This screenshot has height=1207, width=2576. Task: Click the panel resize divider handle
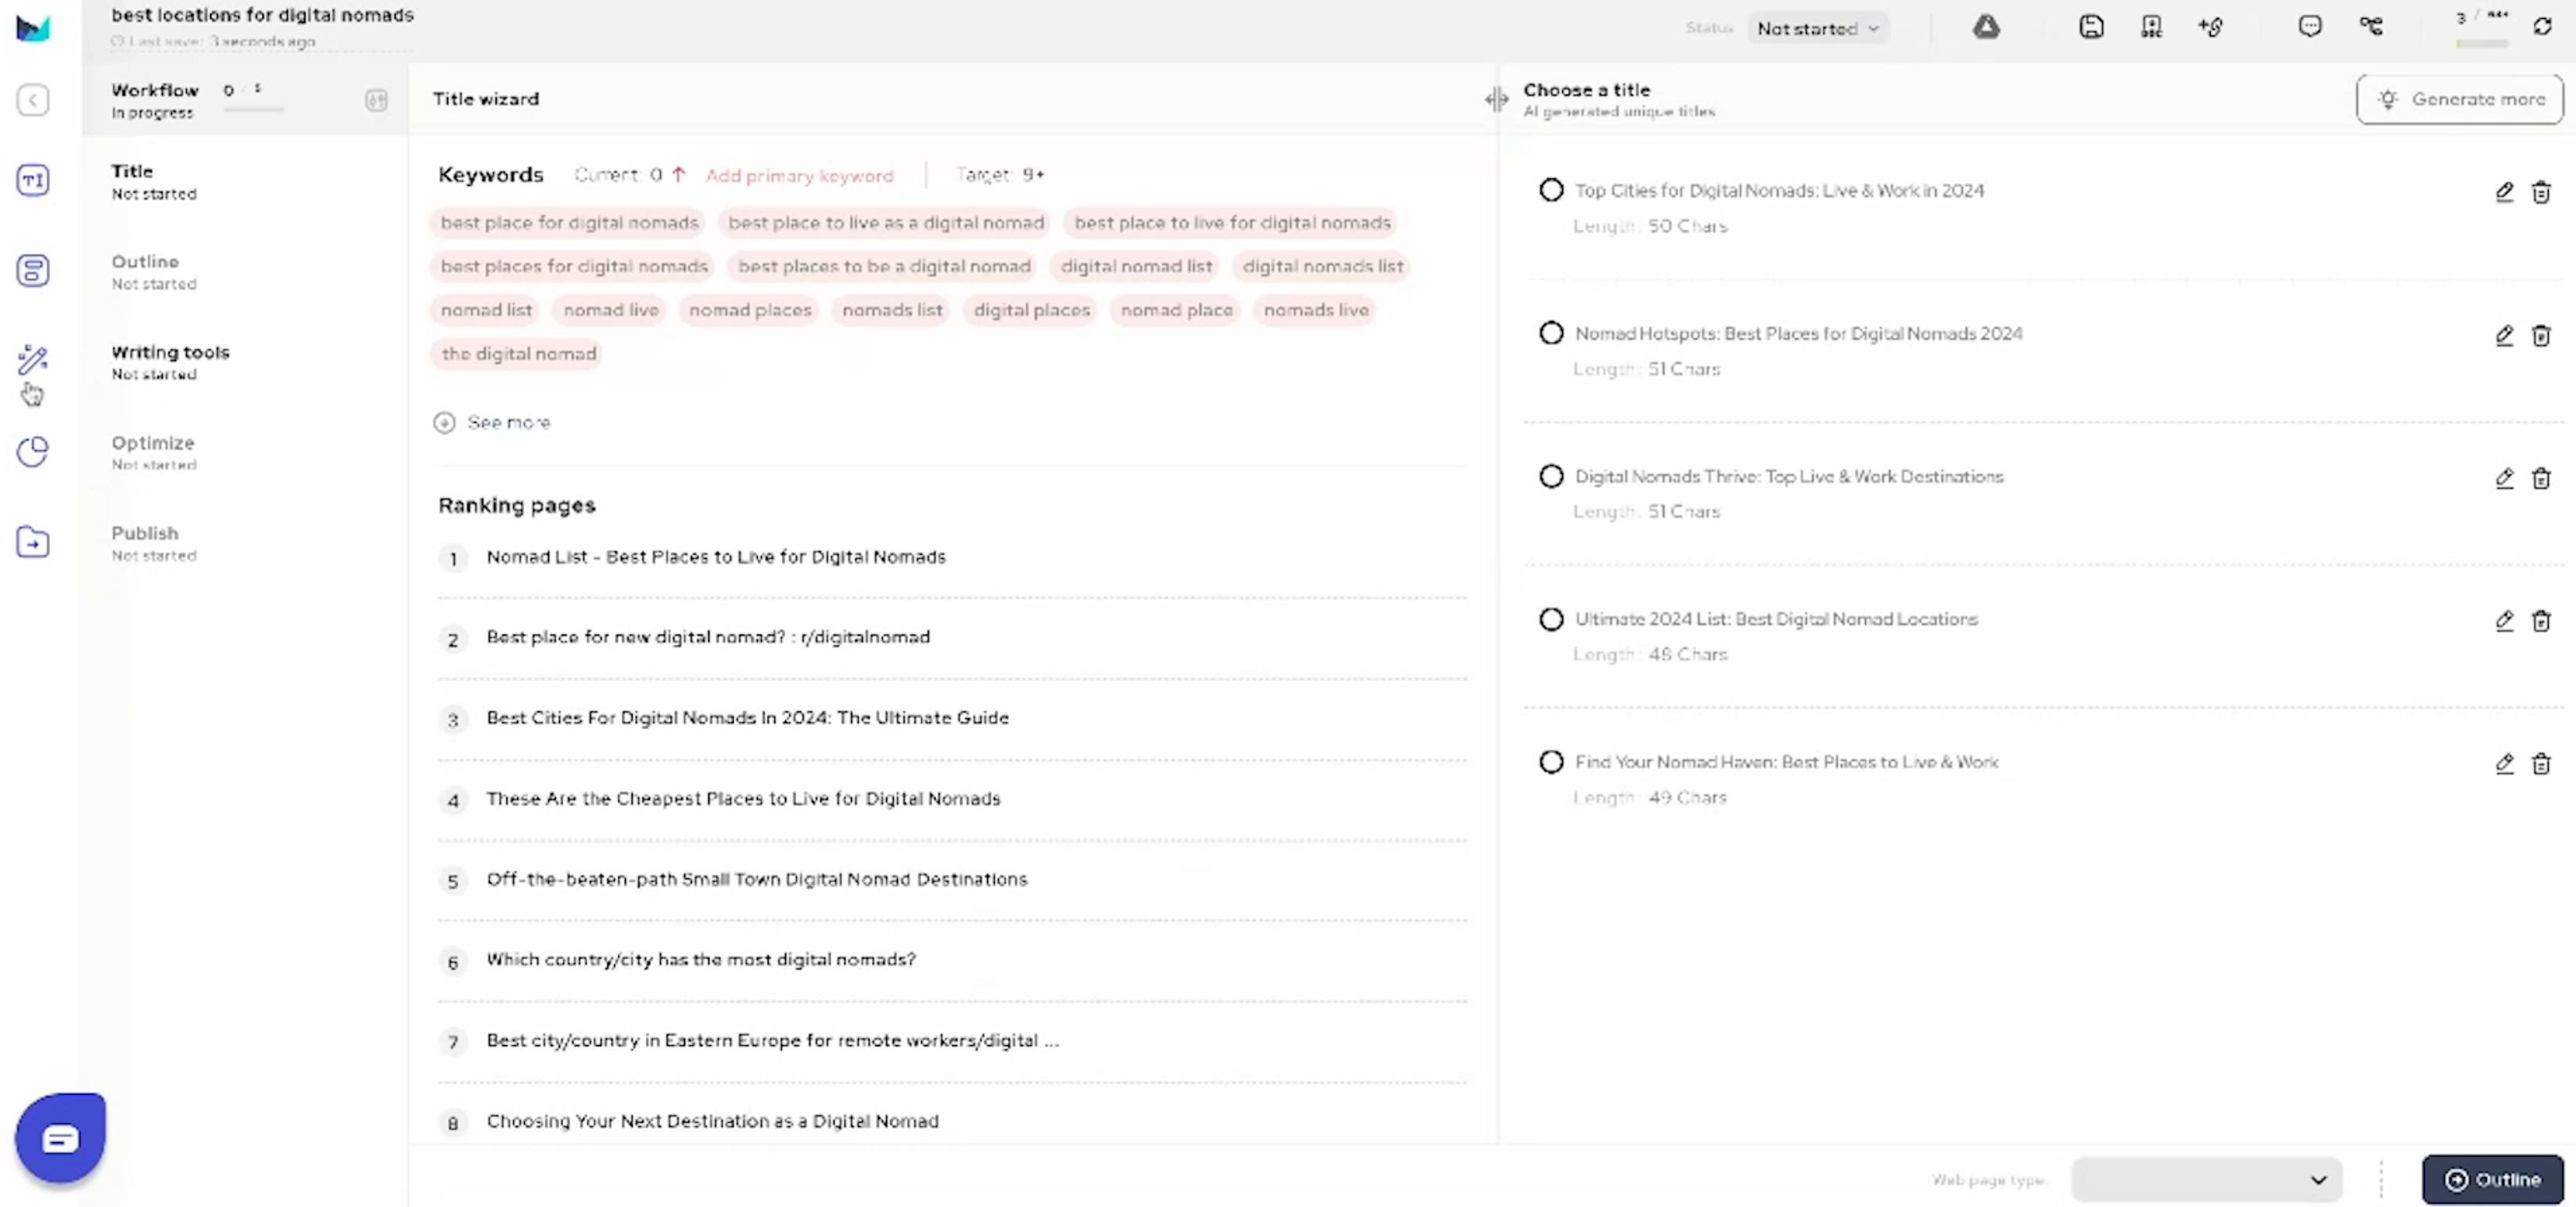point(1496,99)
